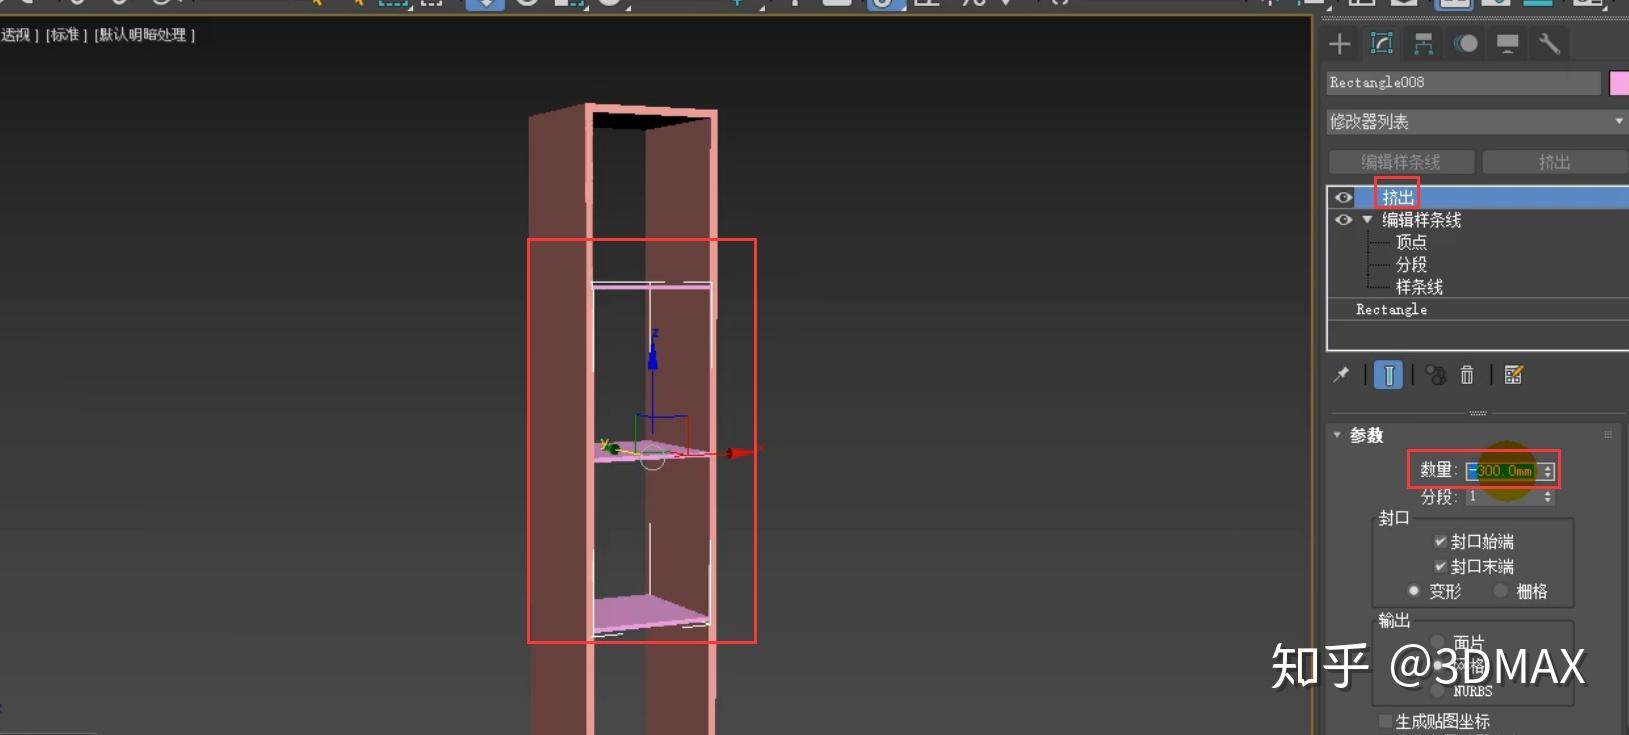Image resolution: width=1629 pixels, height=735 pixels.
Task: Select the 面片 output radio button
Action: (x=1438, y=642)
